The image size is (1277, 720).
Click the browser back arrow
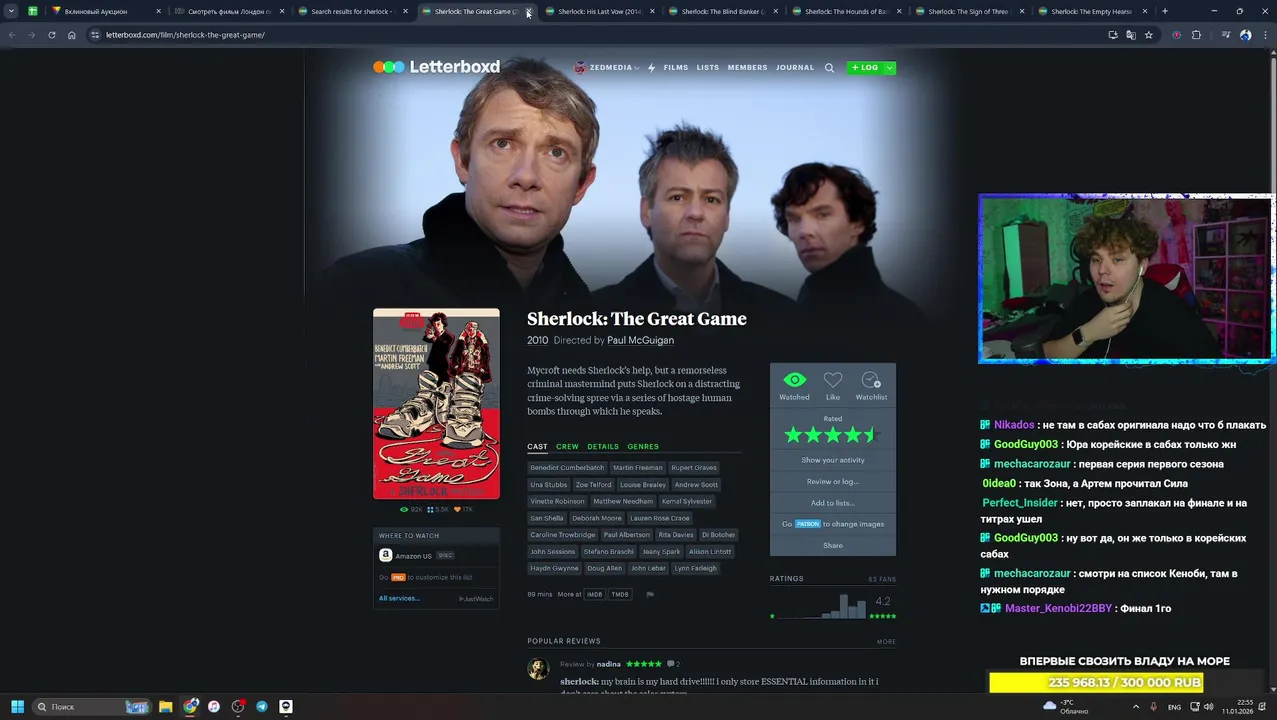(x=12, y=35)
